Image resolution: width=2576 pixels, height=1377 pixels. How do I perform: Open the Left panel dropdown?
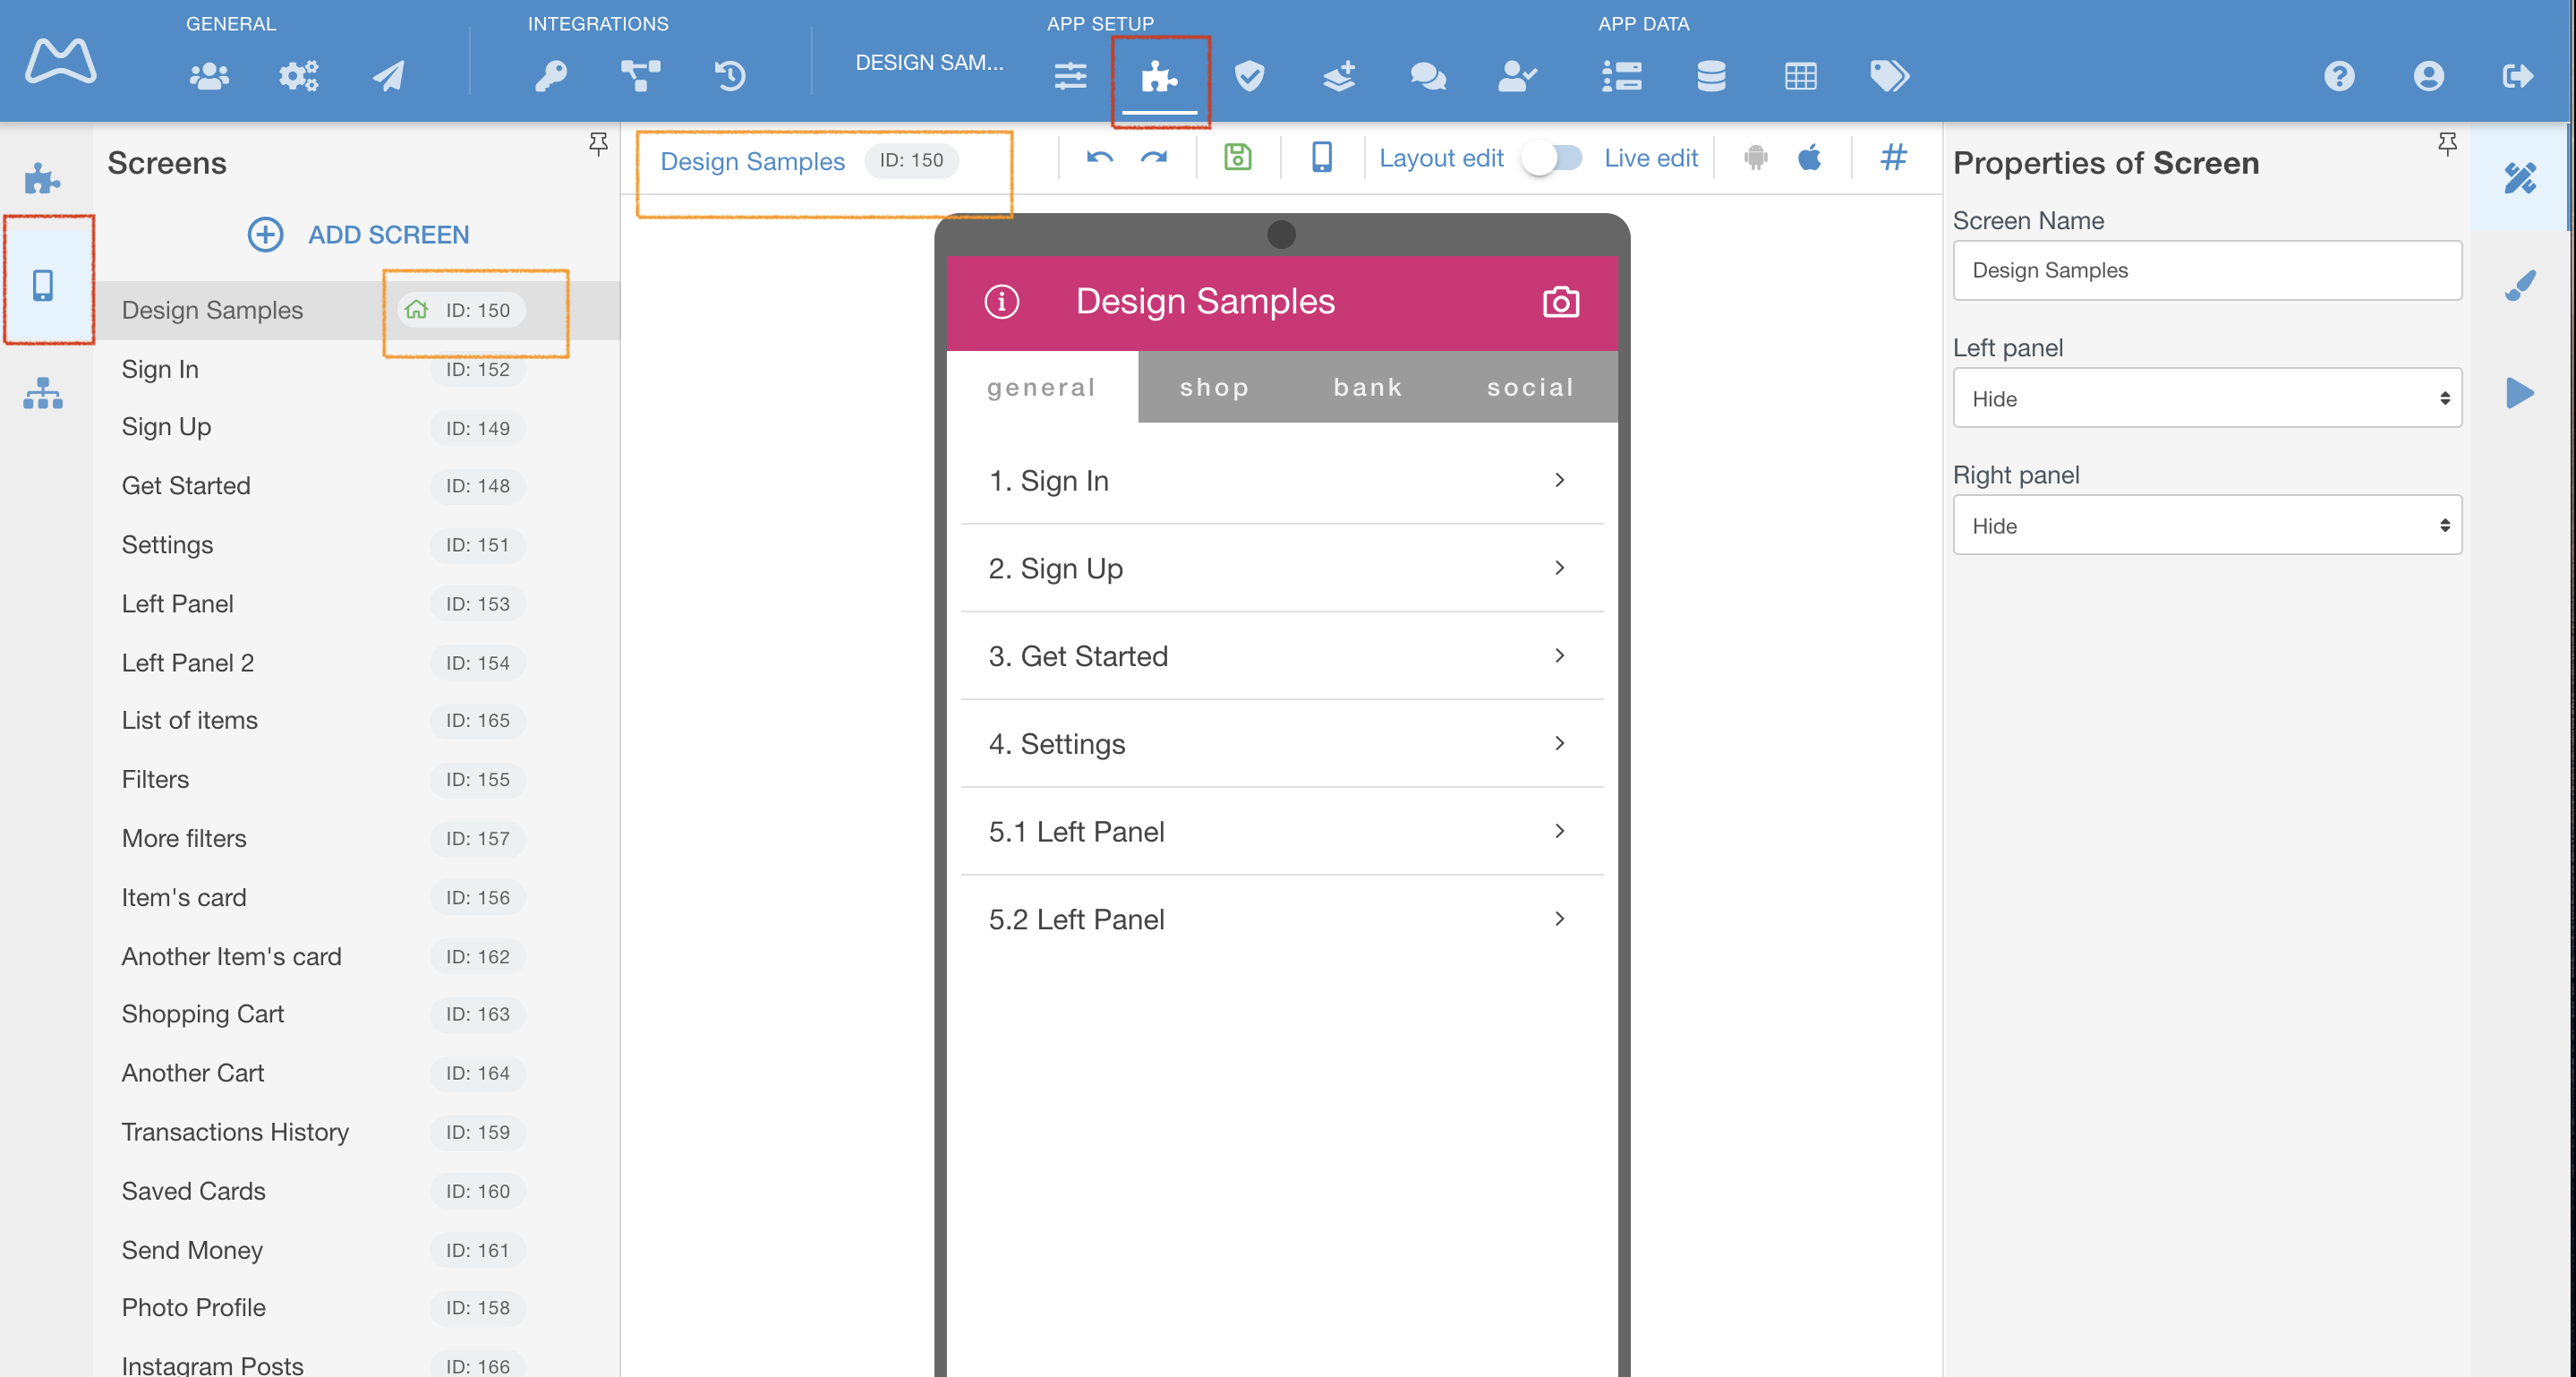2207,398
